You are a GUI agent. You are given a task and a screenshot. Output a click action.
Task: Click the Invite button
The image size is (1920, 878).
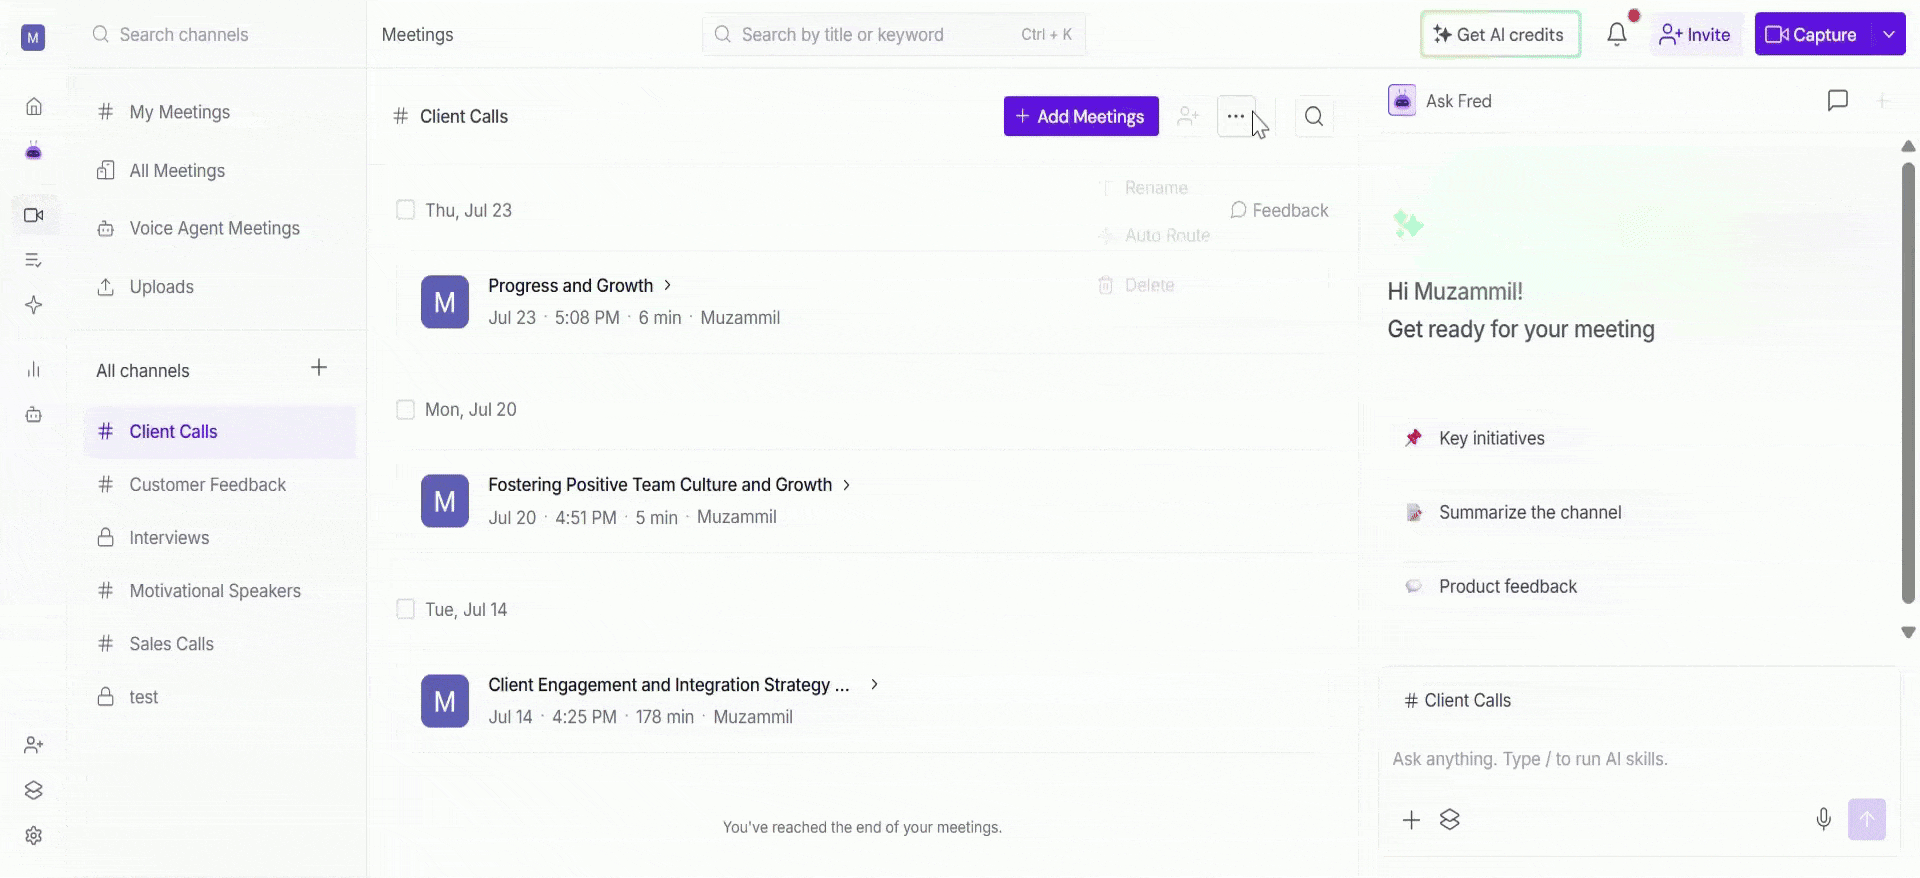[1696, 34]
